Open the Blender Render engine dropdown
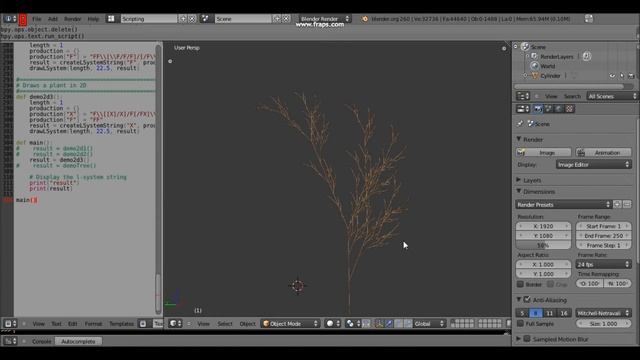640x360 pixels. pos(324,19)
